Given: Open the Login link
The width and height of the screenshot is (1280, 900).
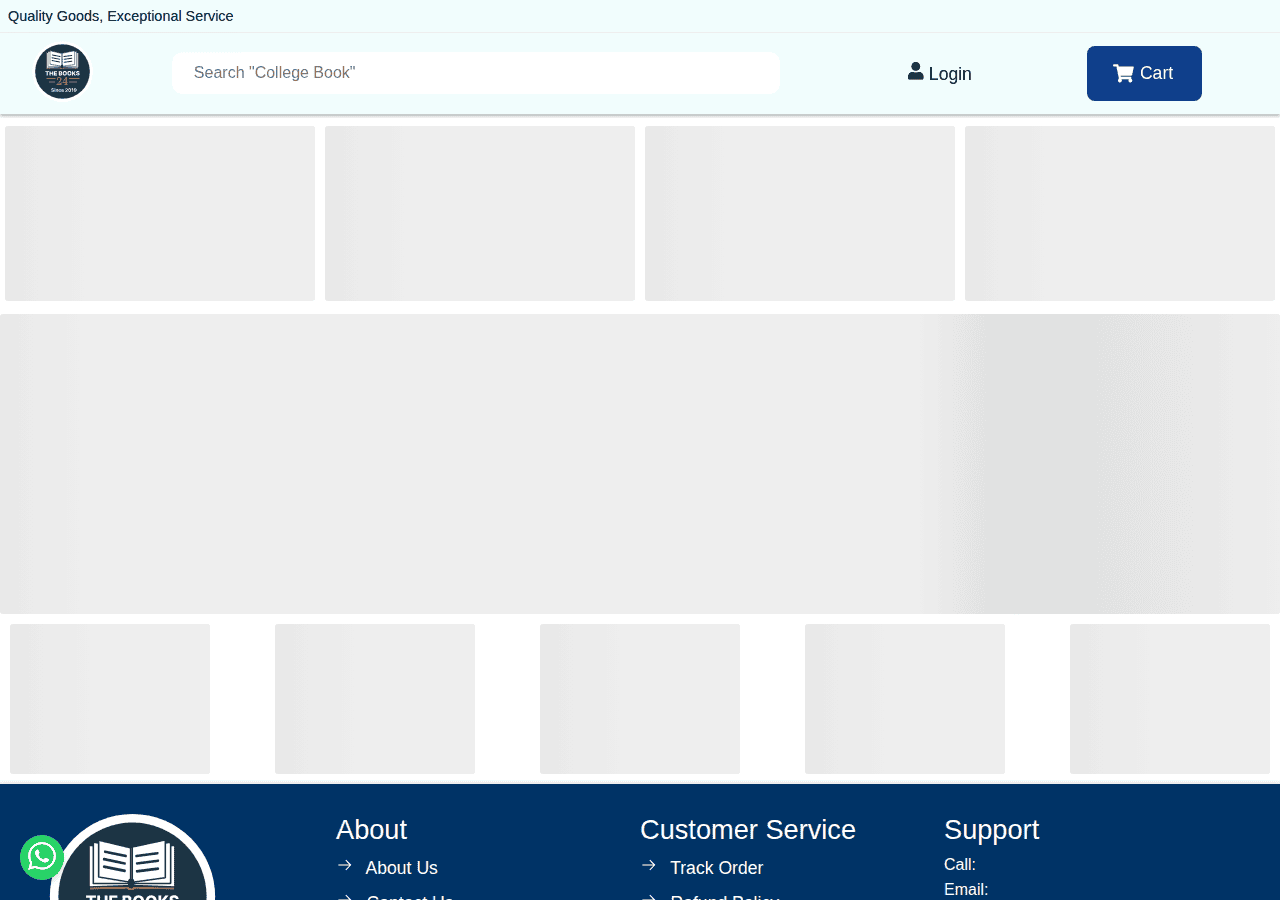Looking at the screenshot, I should 940,73.
